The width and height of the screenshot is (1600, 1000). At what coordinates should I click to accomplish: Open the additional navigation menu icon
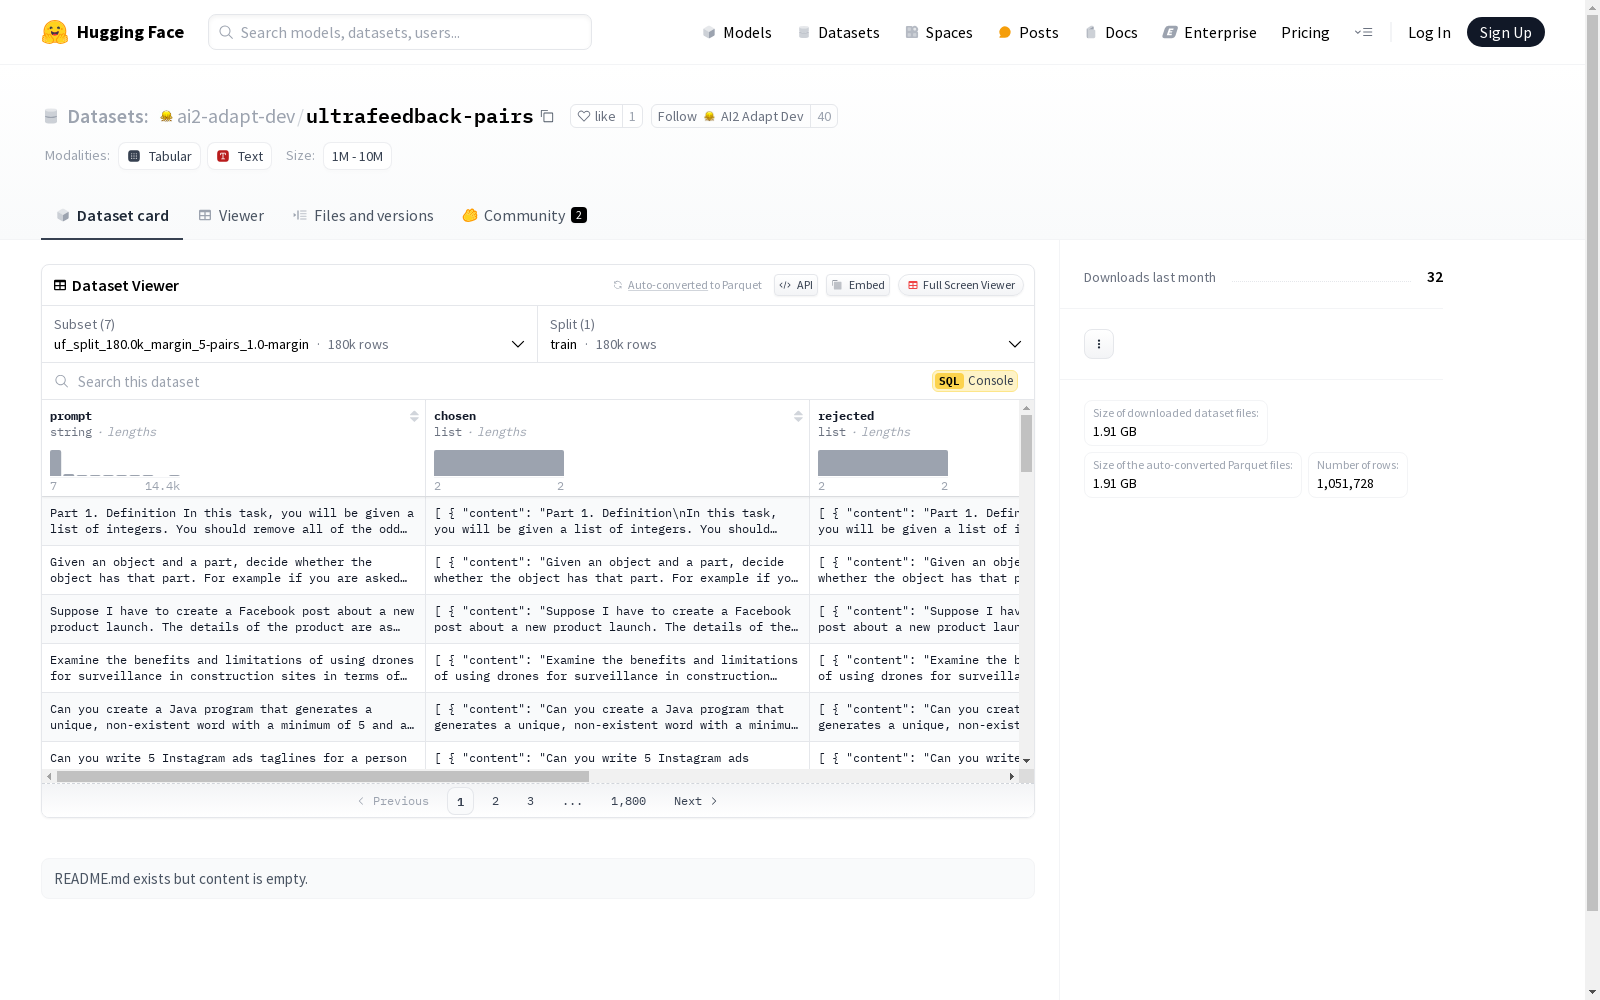1363,32
